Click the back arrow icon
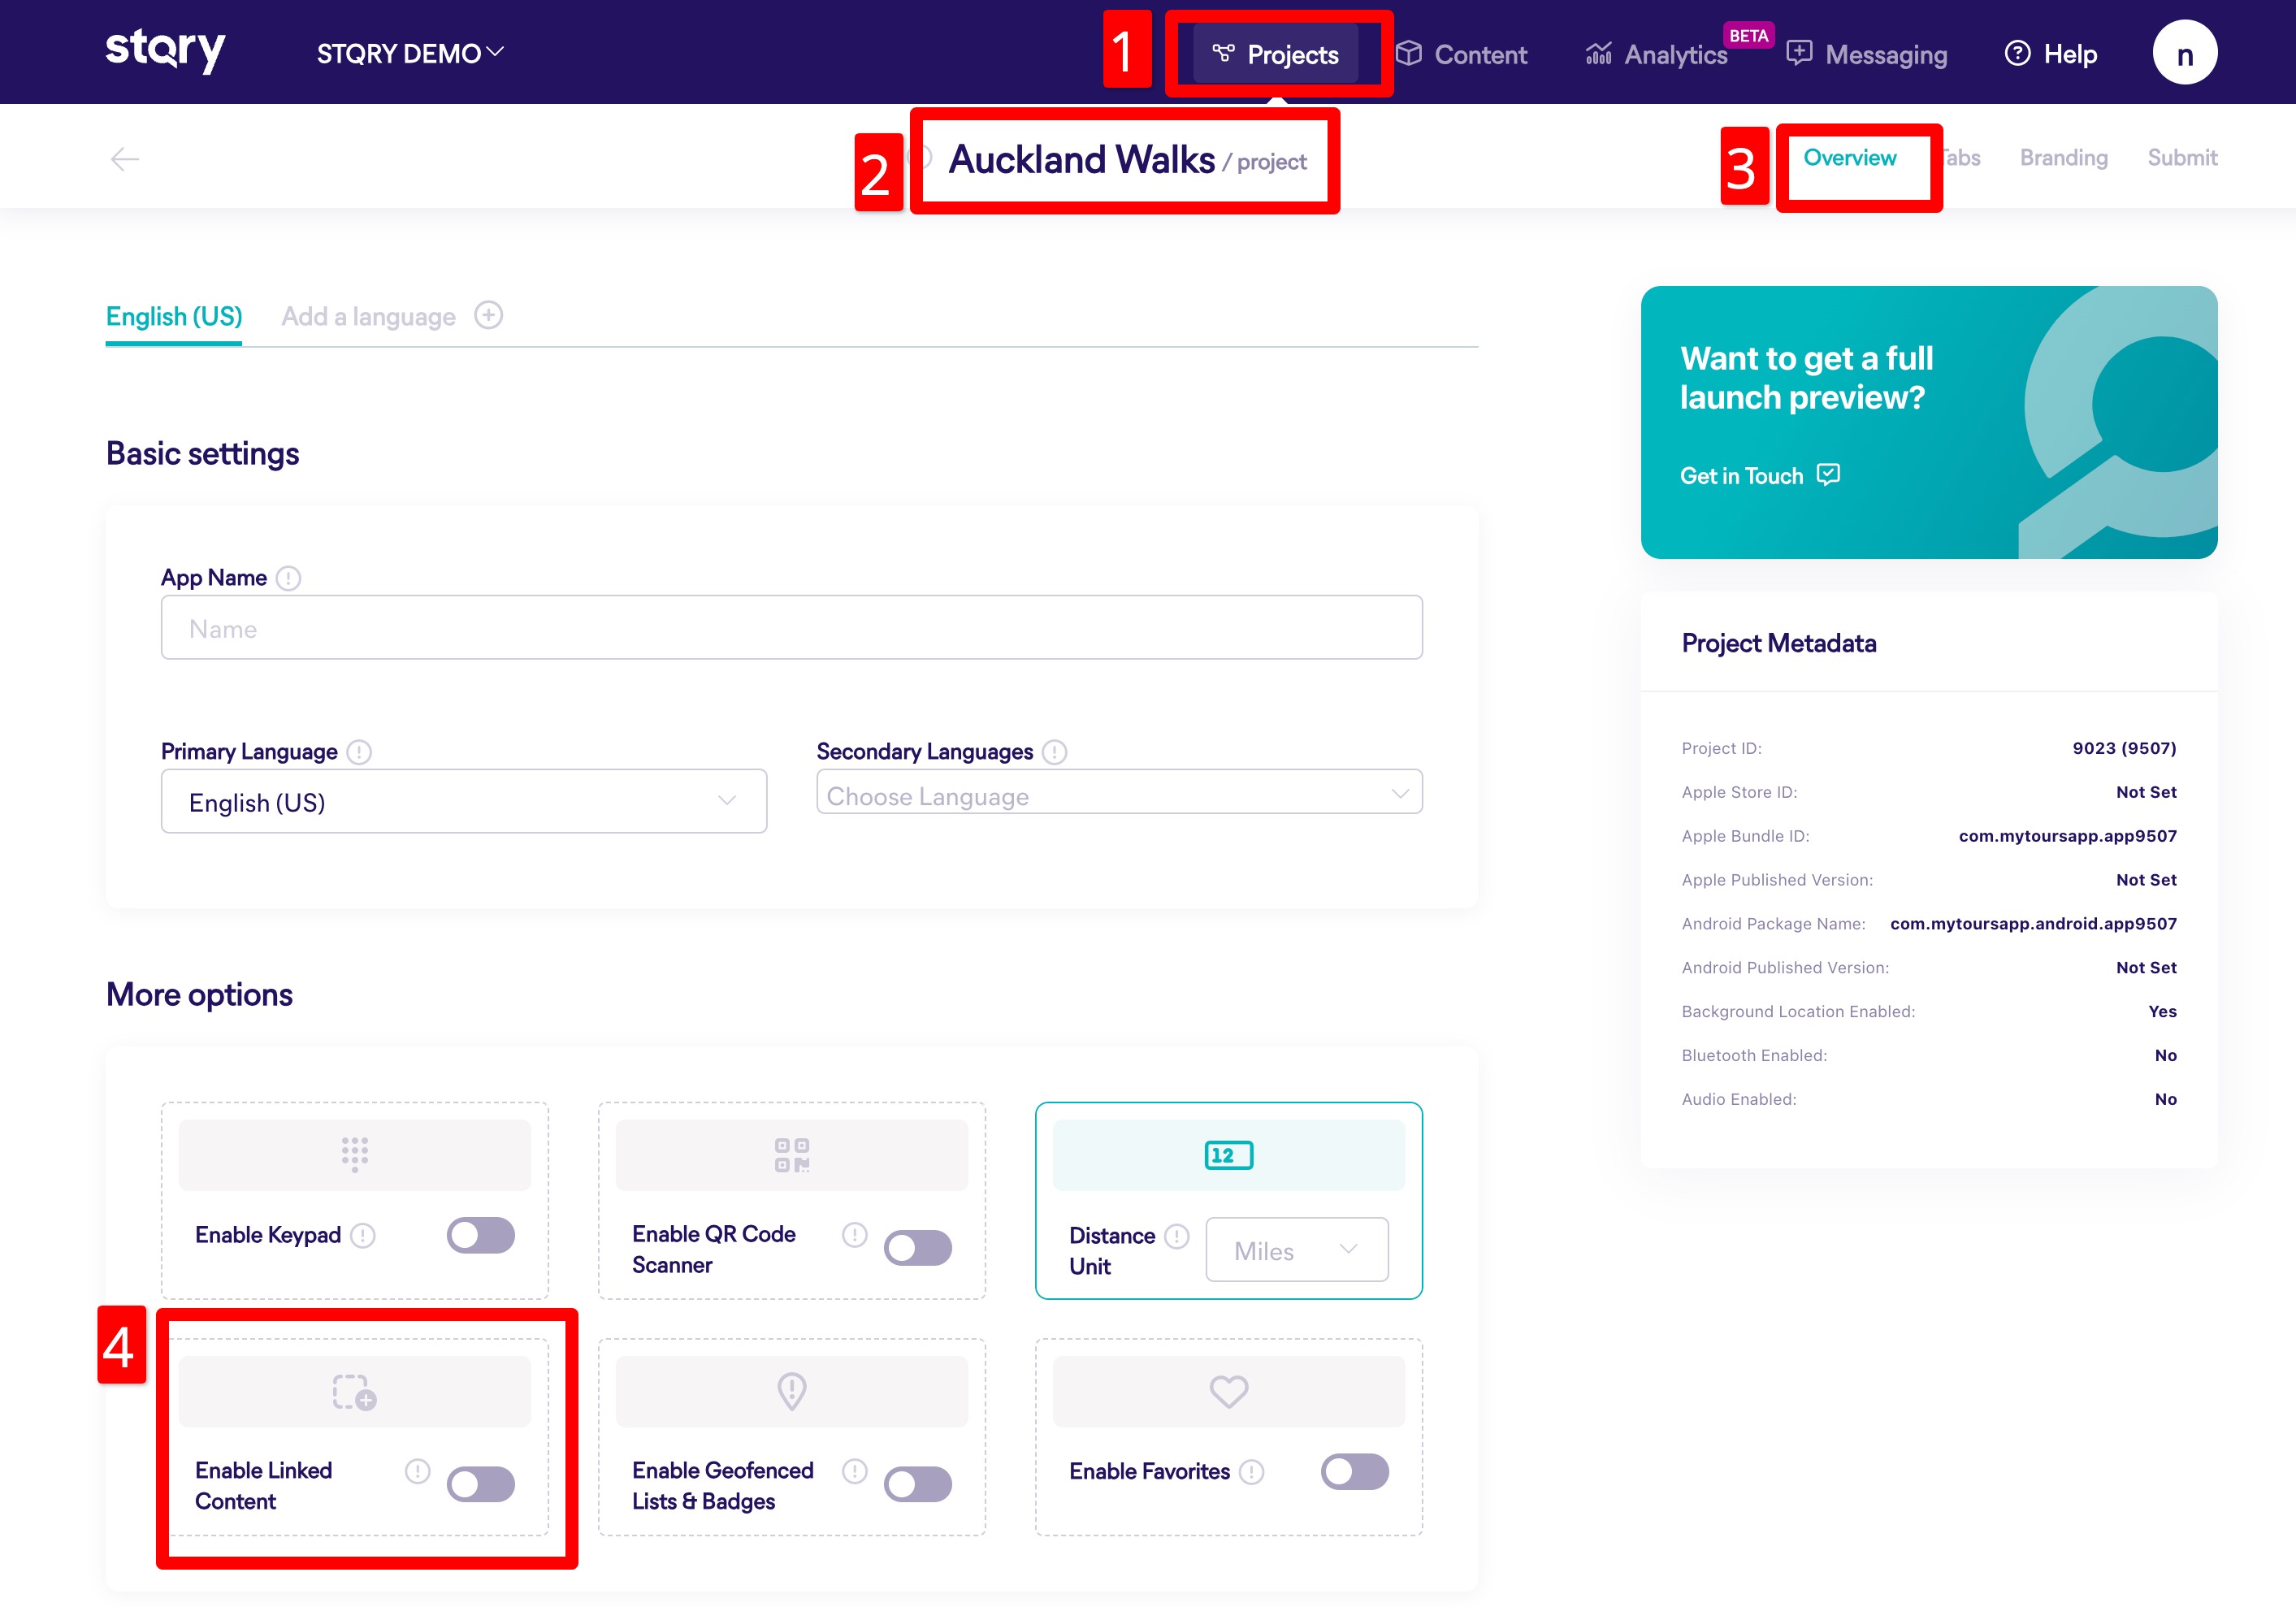The width and height of the screenshot is (2296, 1607). click(x=125, y=159)
